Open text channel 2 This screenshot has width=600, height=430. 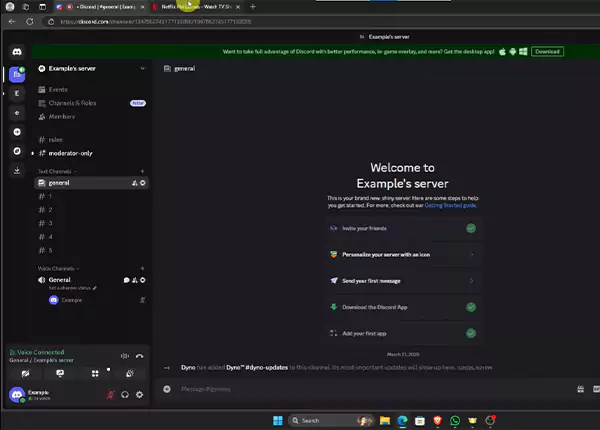(x=90, y=210)
